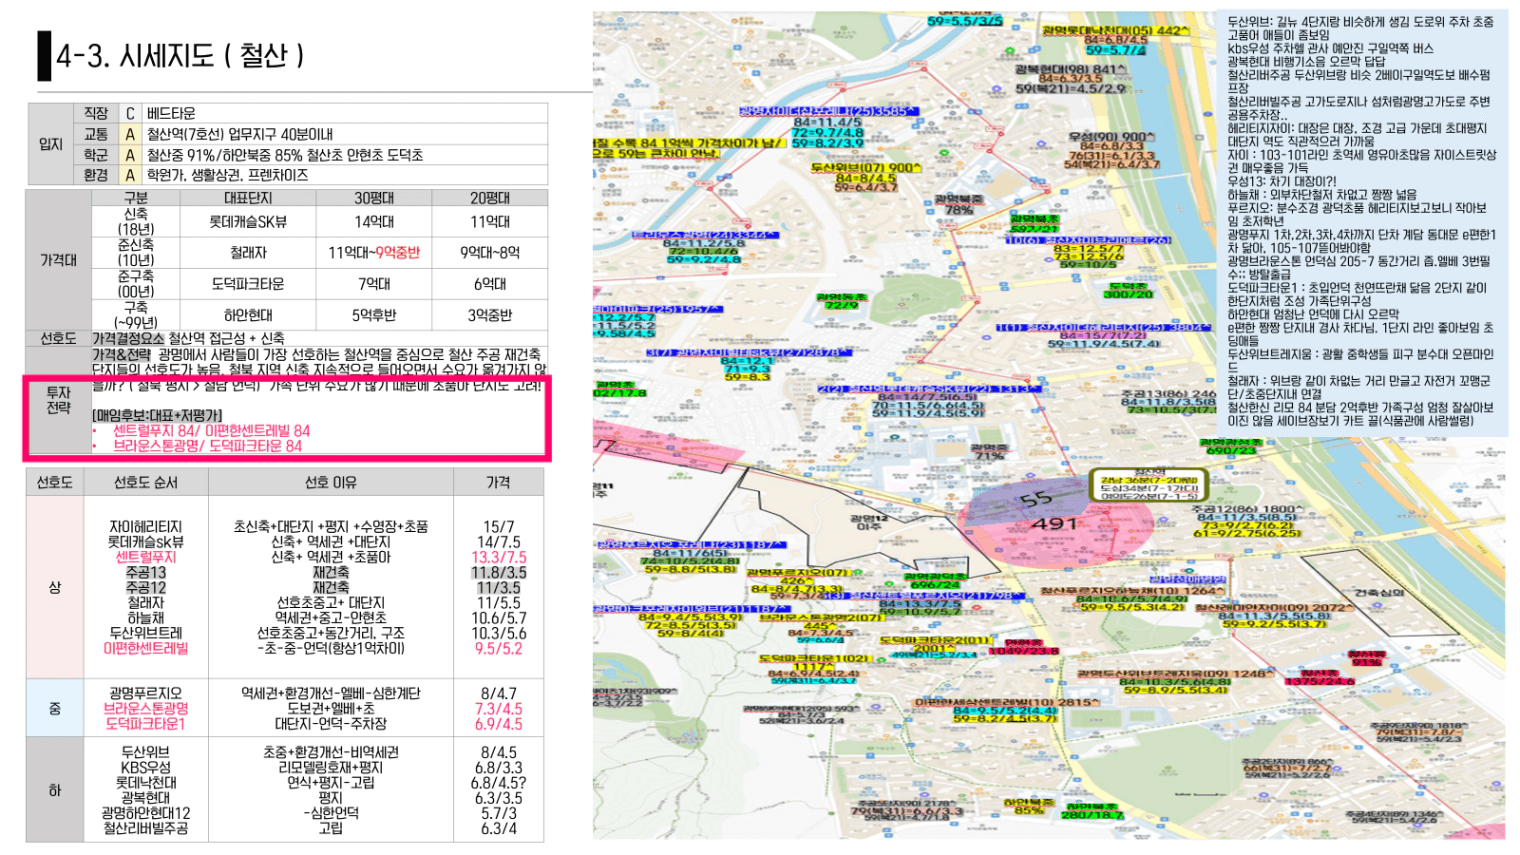
Task: Click the number "55" in the purple map area
Action: tap(1036, 499)
